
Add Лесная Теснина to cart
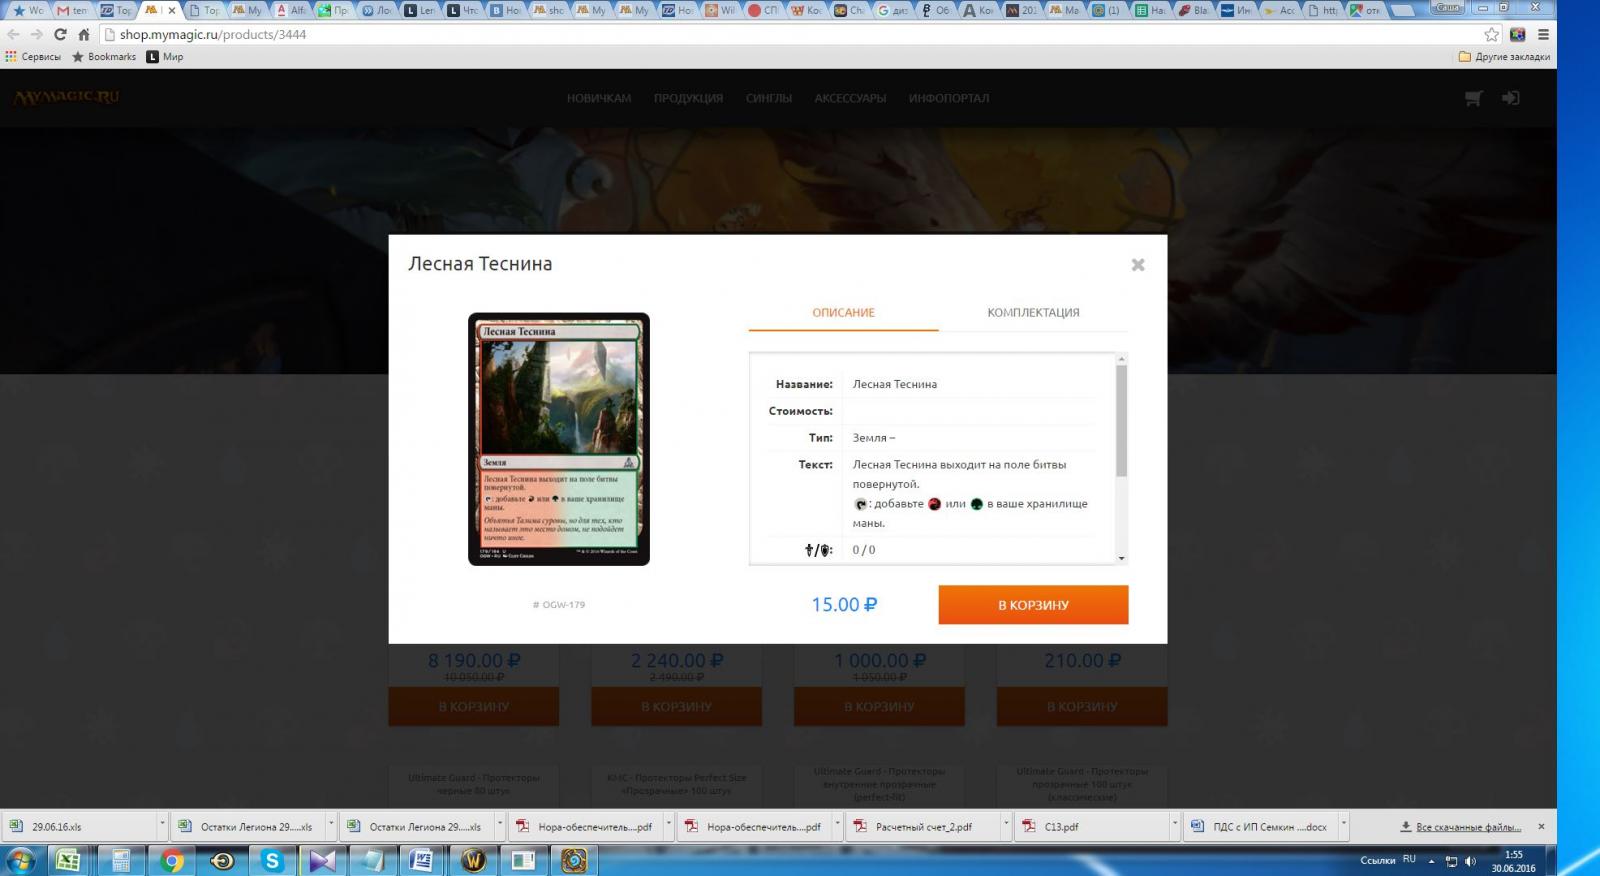pyautogui.click(x=1032, y=605)
